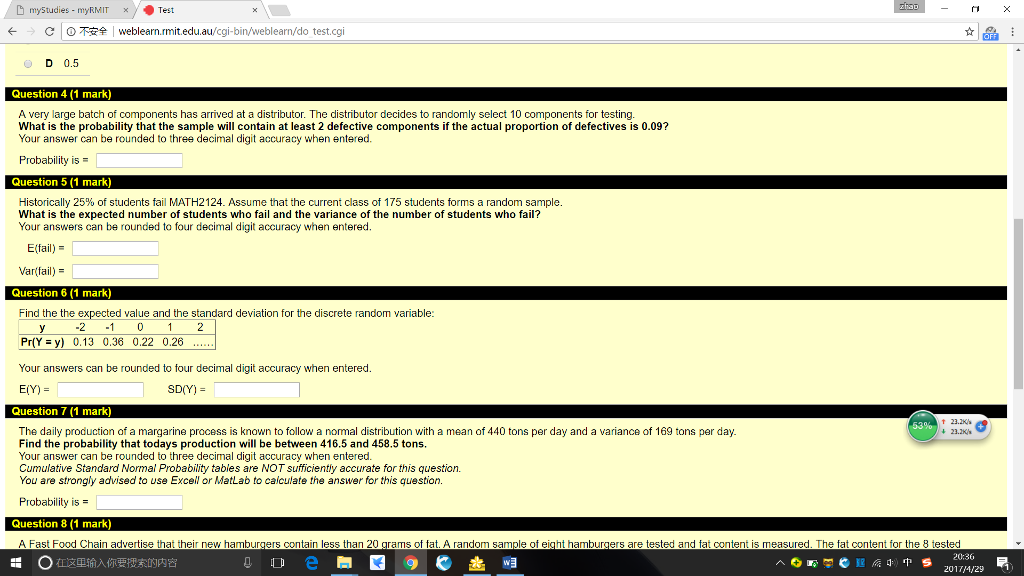Open File Explorer from the taskbar

click(x=344, y=562)
